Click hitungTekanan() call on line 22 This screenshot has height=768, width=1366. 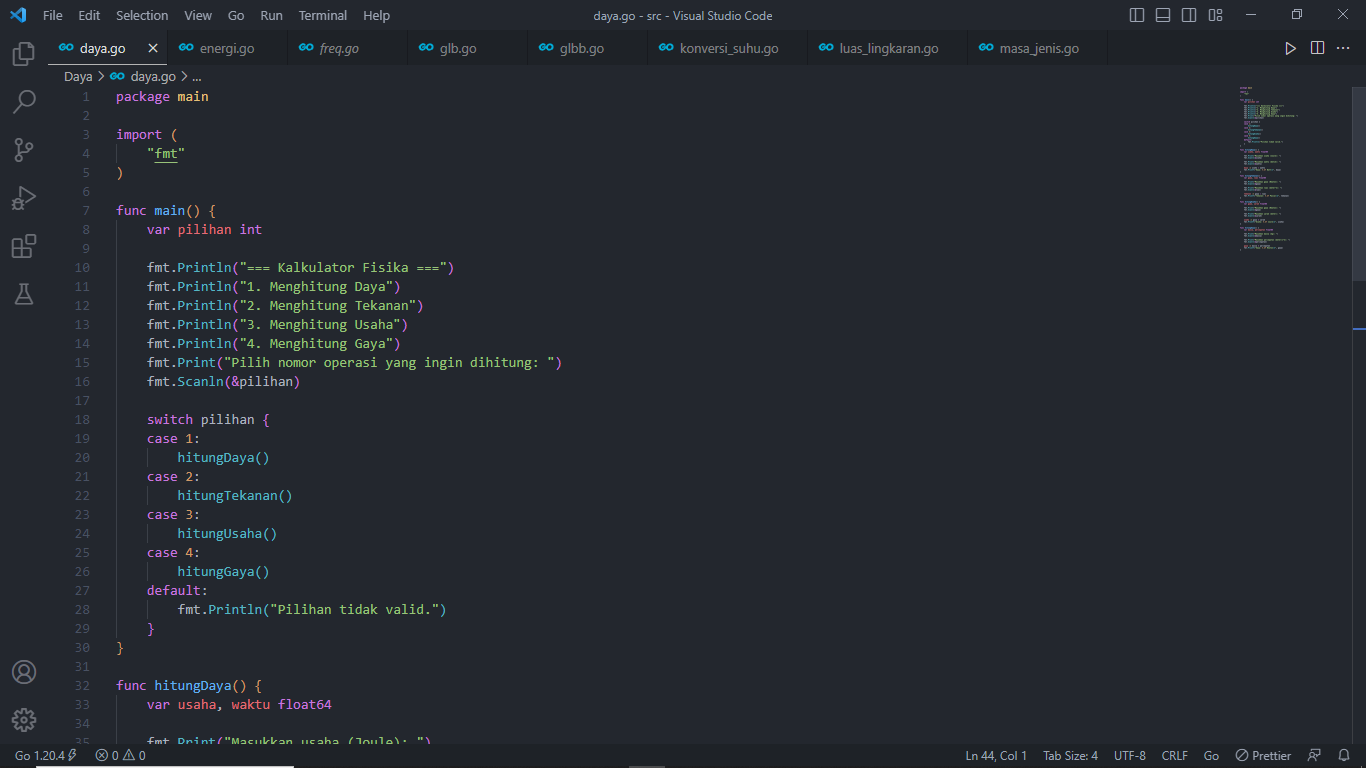[235, 496]
